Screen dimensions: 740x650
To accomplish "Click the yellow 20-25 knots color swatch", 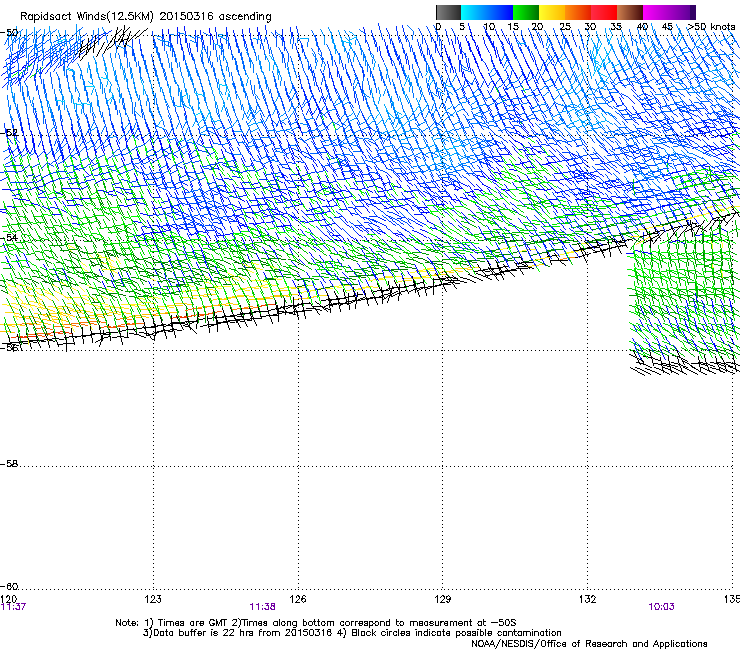I will click(552, 12).
